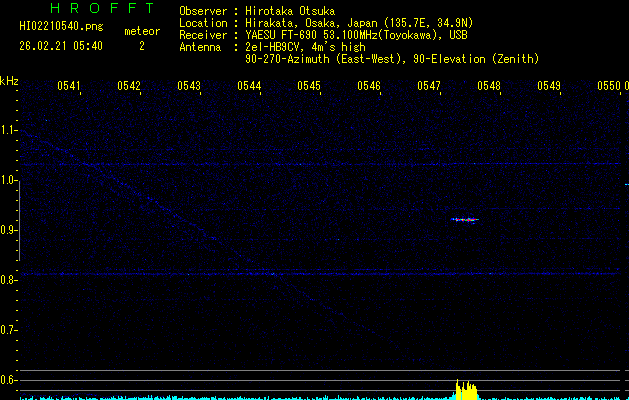Click the 0.6 frequency axis label
Image resolution: width=629 pixels, height=400 pixels.
pyautogui.click(x=9, y=380)
